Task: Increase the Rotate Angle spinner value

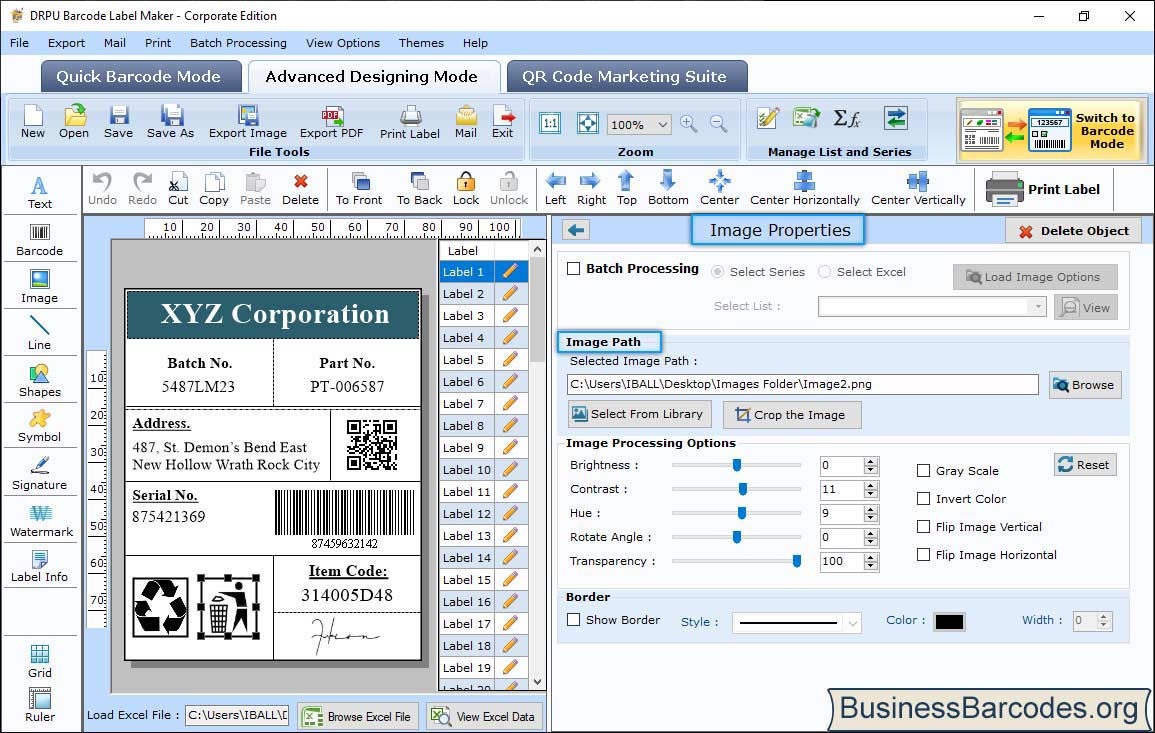Action: point(871,533)
